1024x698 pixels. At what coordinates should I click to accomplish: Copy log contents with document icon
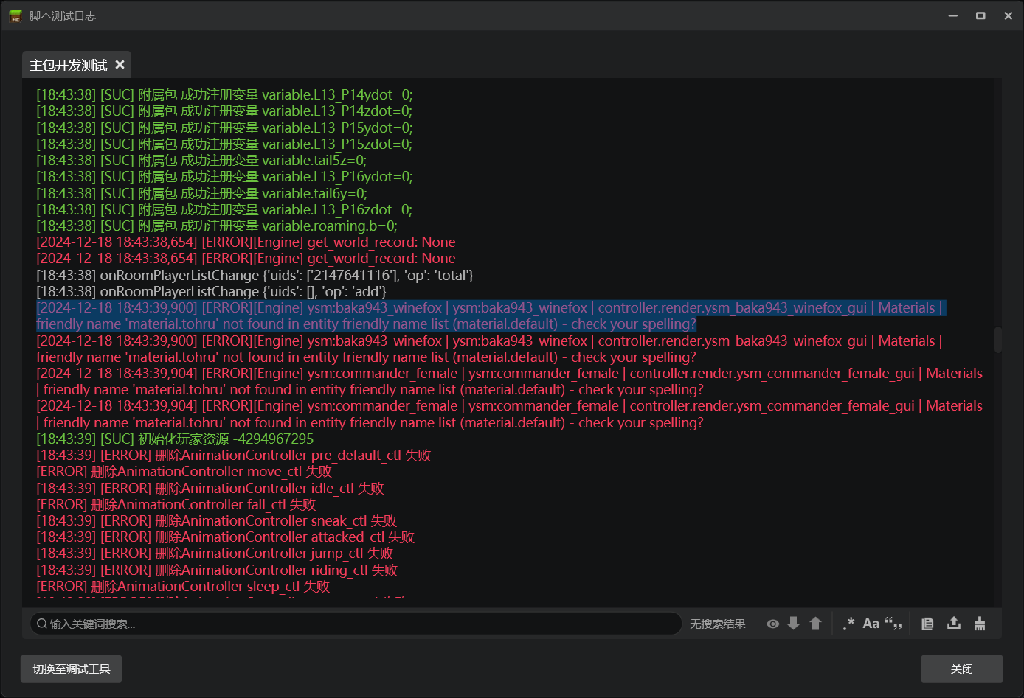point(927,624)
